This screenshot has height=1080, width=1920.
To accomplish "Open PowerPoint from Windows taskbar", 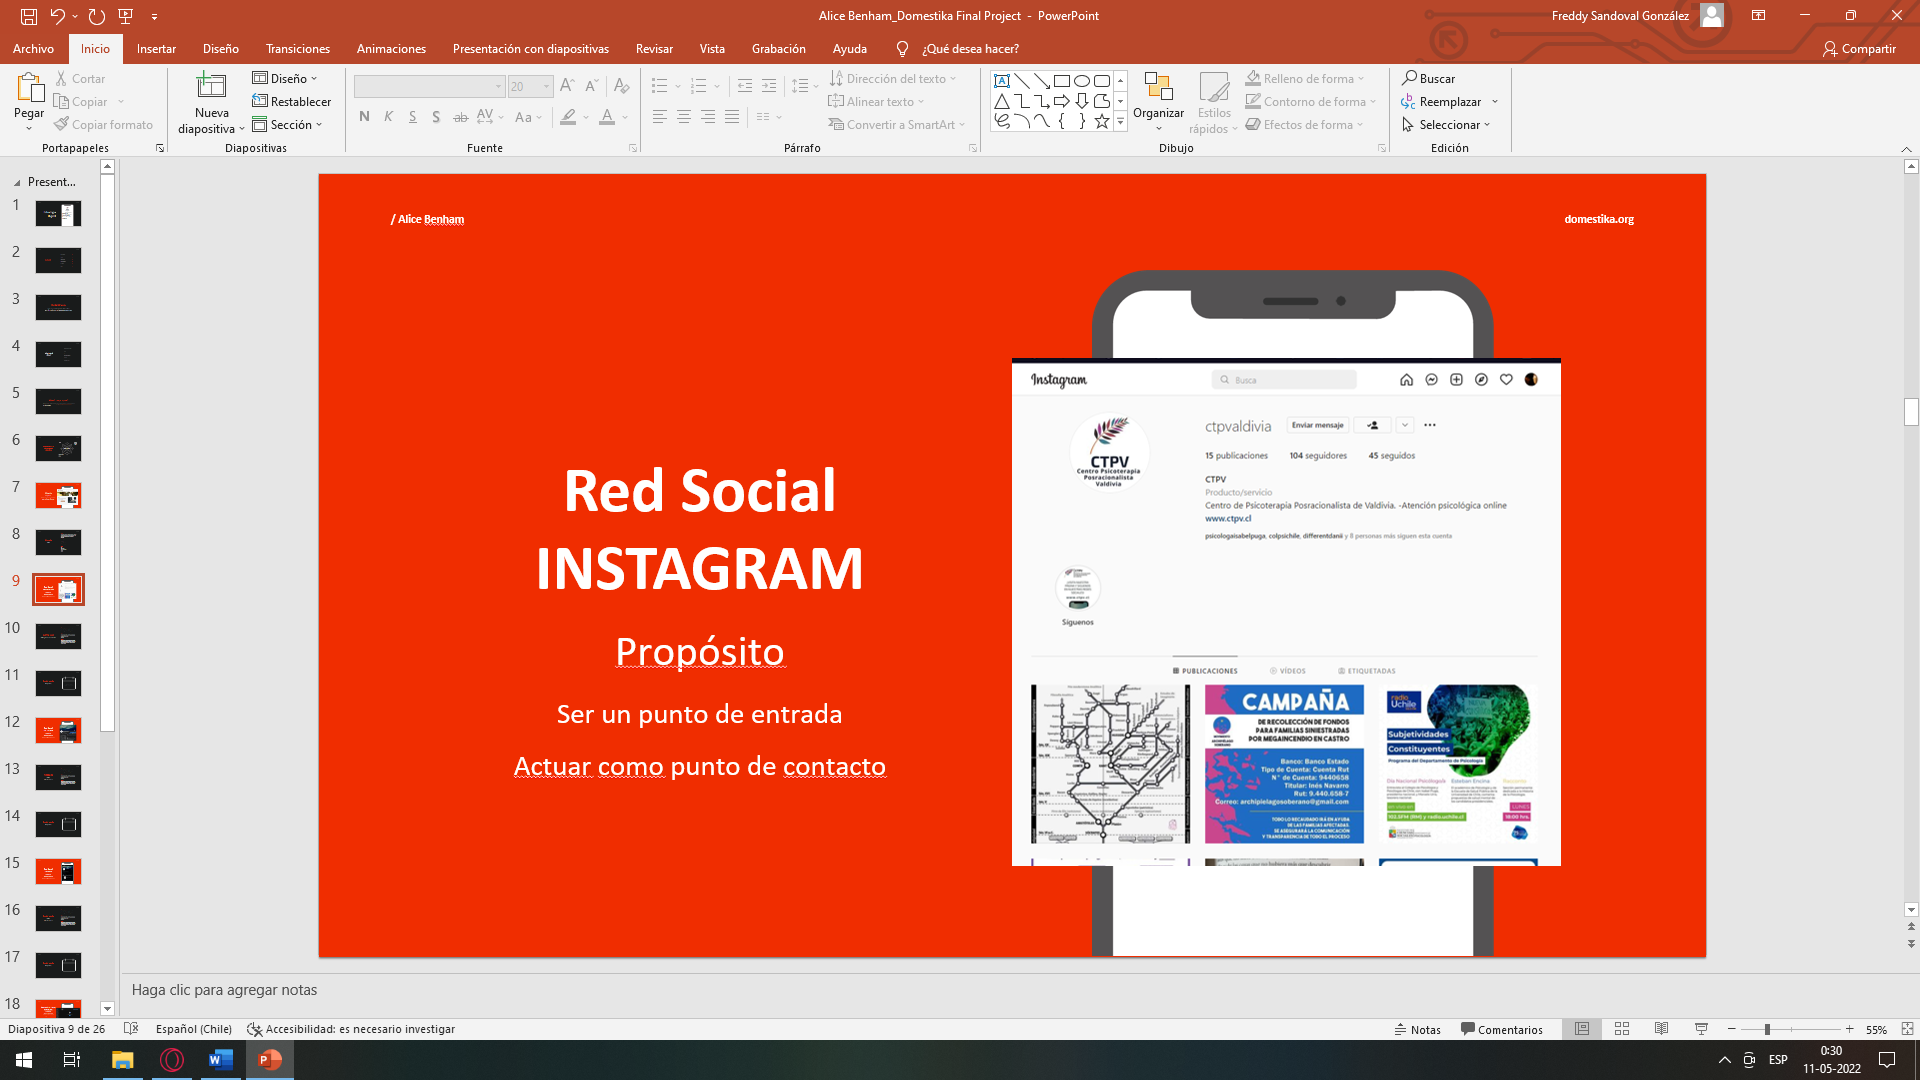I will pyautogui.click(x=270, y=1060).
